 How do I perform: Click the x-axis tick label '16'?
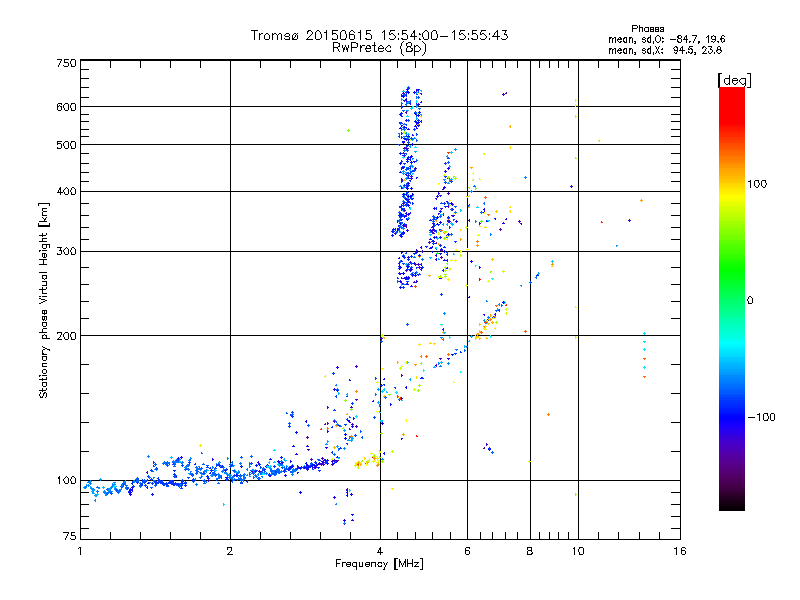pos(680,551)
